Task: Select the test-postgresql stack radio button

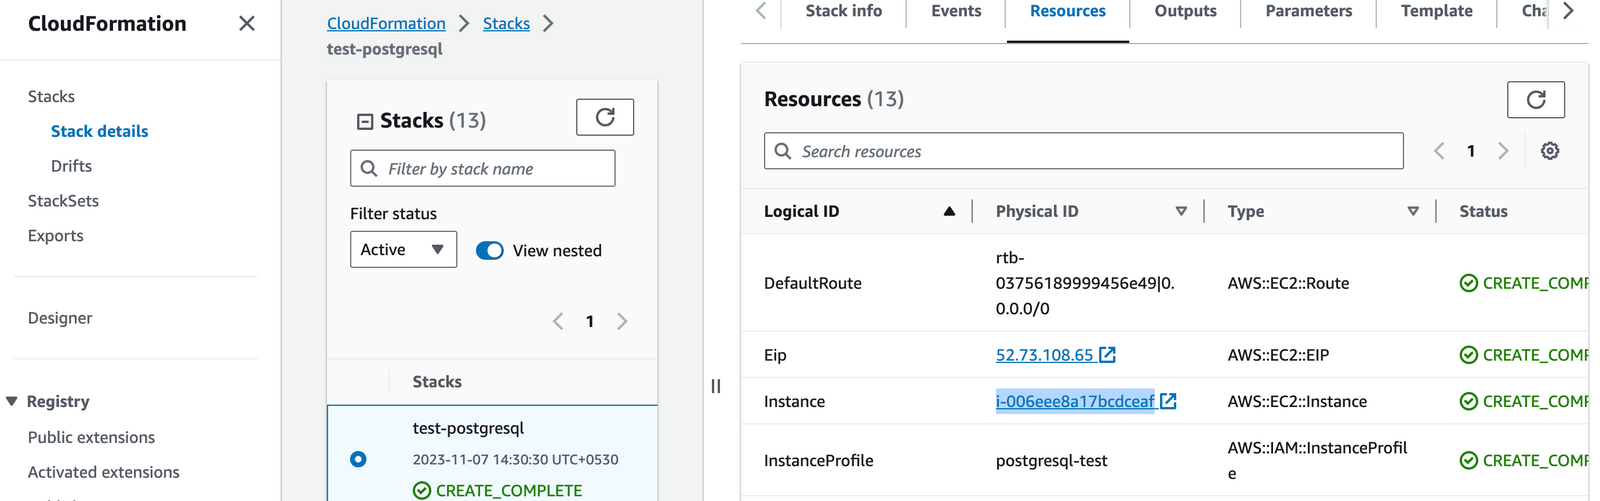Action: click(x=358, y=459)
